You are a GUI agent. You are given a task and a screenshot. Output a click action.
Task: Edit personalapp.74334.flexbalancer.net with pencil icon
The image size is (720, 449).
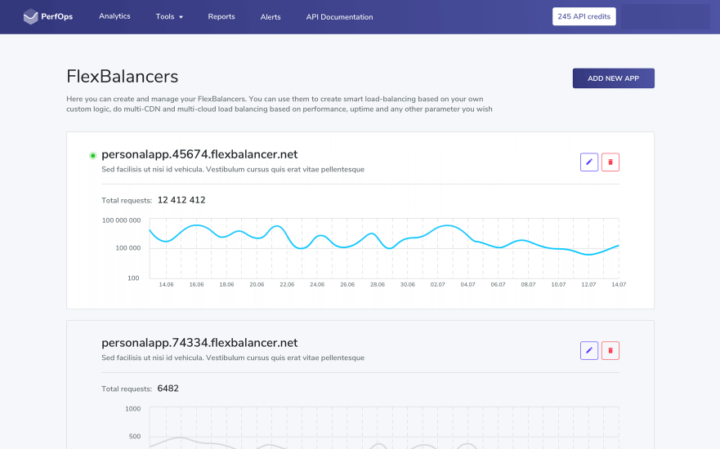tap(589, 351)
